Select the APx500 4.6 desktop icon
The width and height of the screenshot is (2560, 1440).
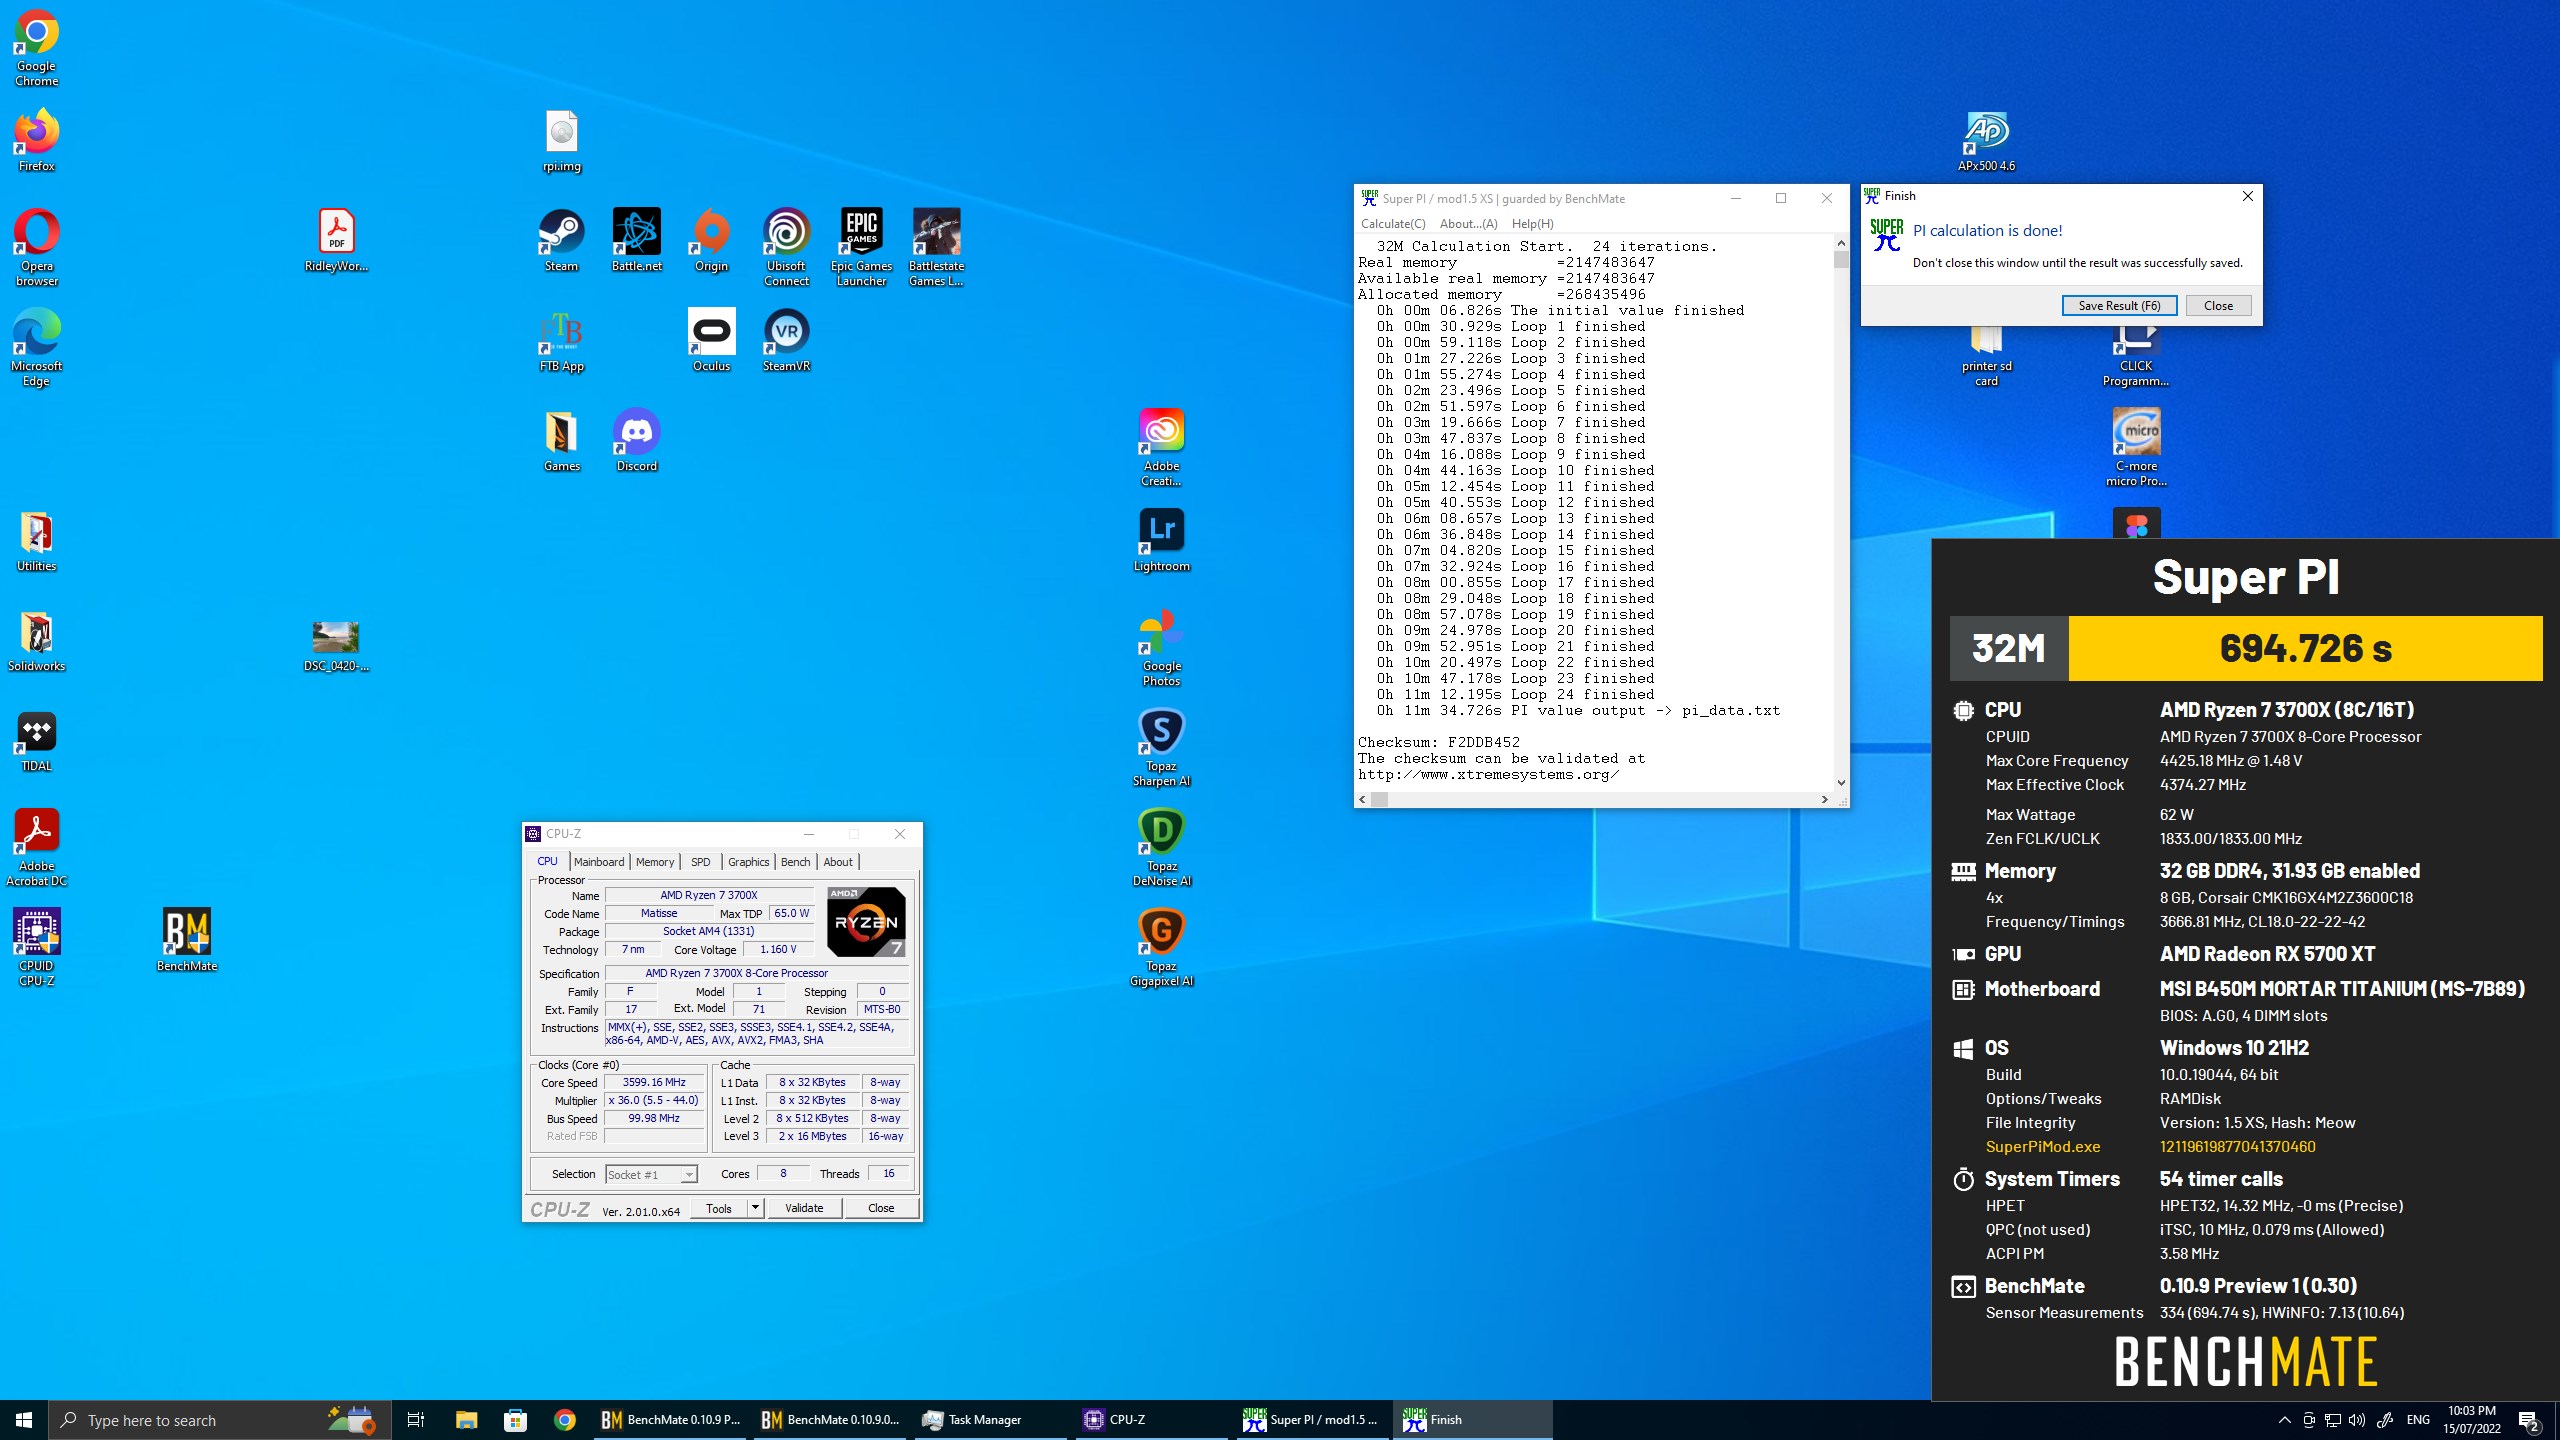click(1986, 141)
